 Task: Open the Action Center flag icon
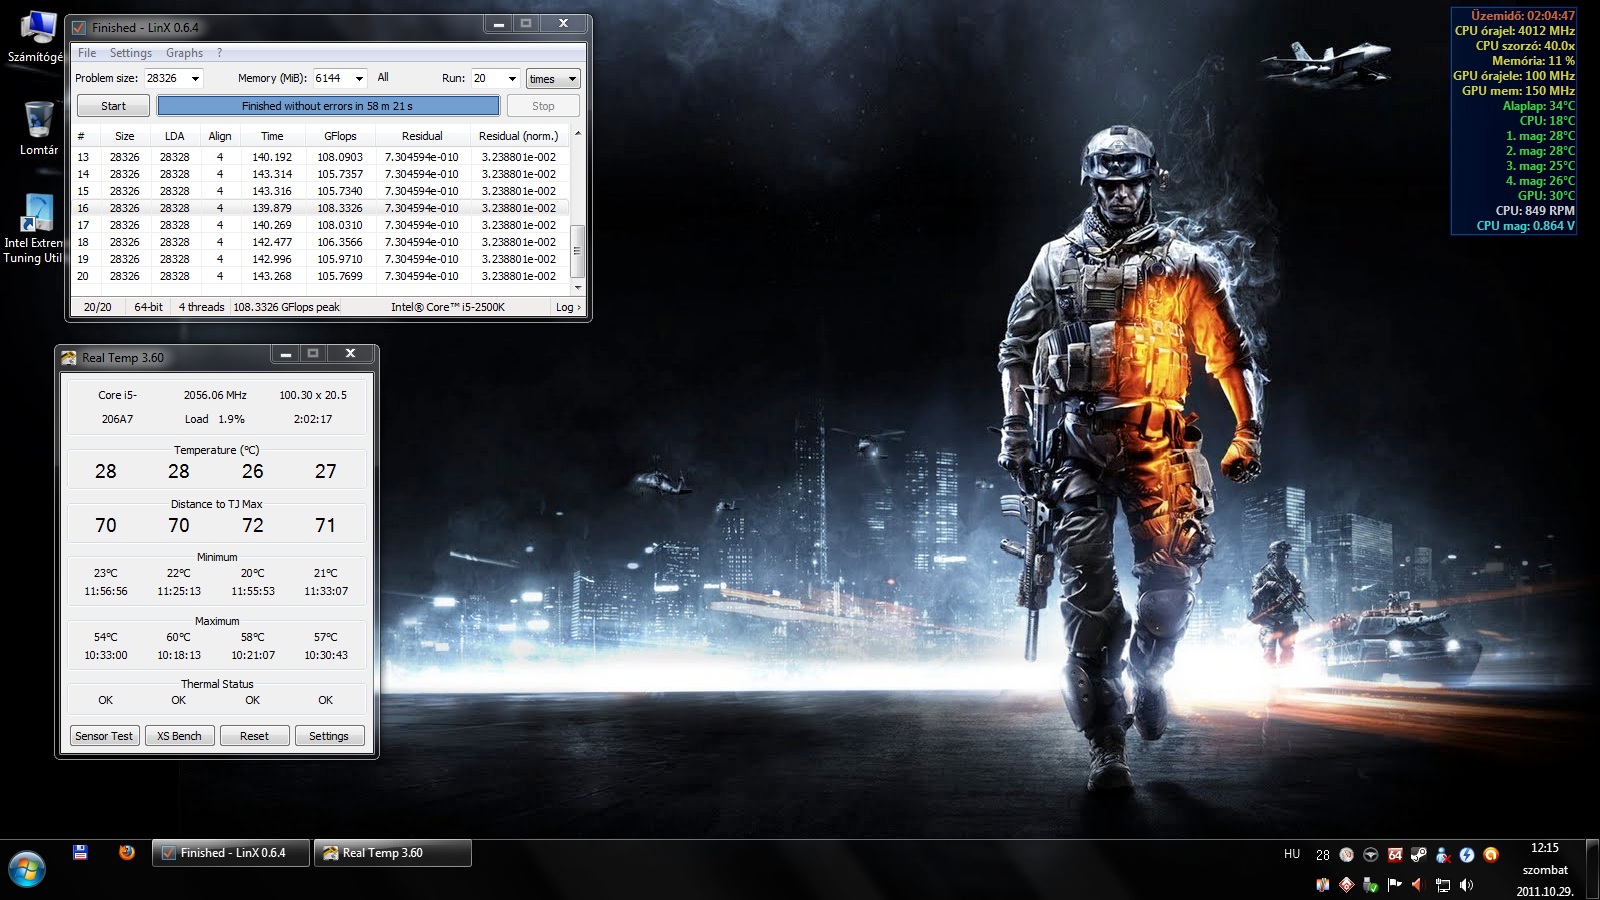[1395, 885]
